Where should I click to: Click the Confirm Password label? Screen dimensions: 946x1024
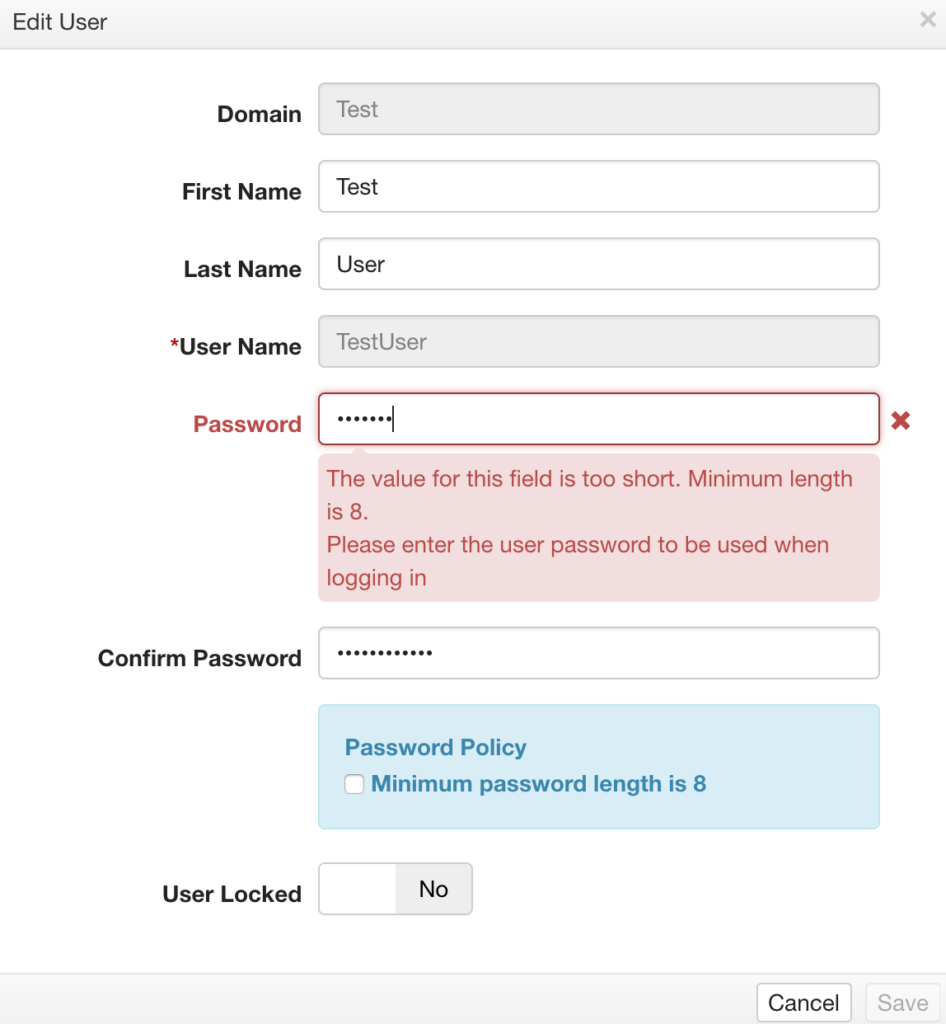point(200,658)
